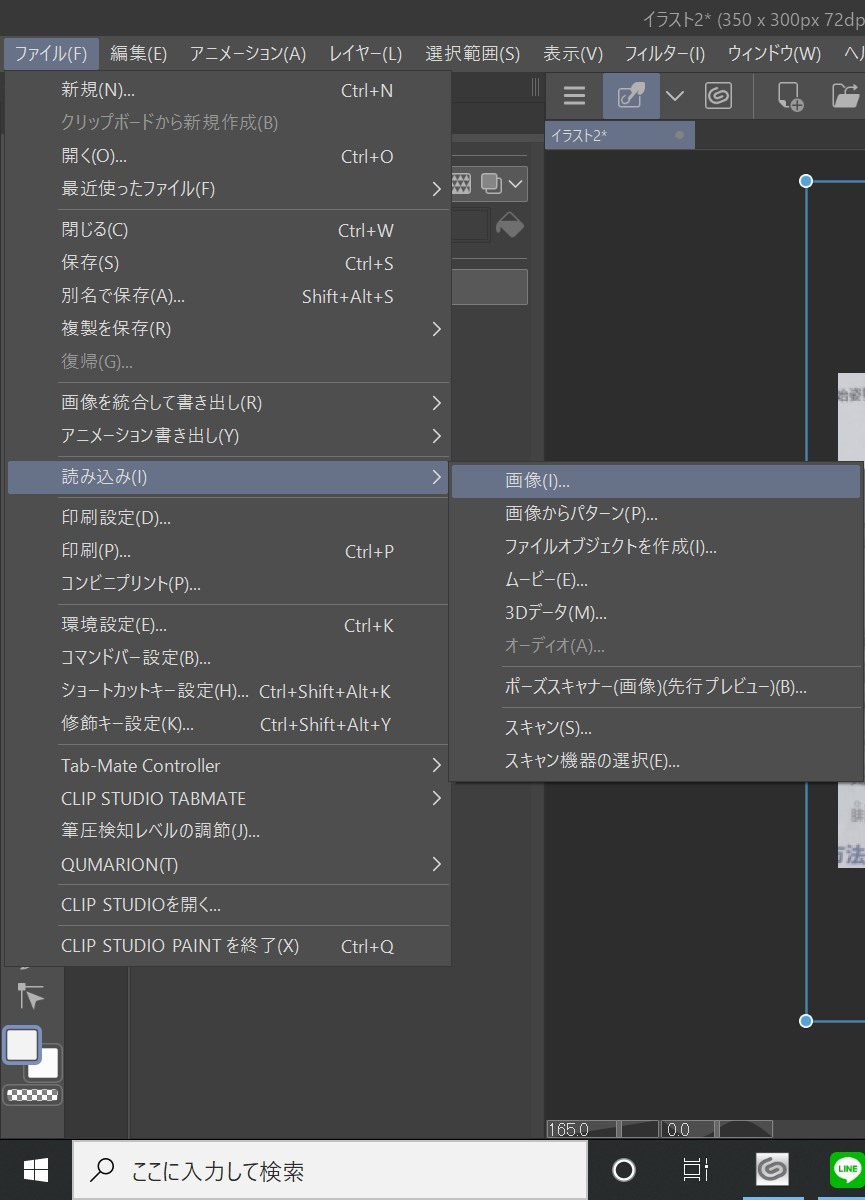Click the Windows search box ここに入力して検索
This screenshot has width=865, height=1200.
[x=330, y=1171]
